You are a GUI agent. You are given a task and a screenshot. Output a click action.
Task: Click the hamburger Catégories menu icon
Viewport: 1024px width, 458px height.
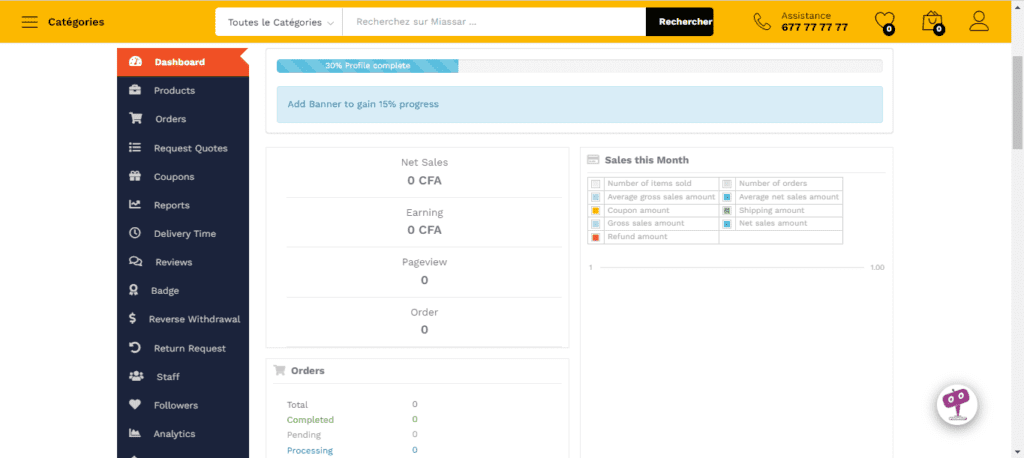pyautogui.click(x=30, y=22)
